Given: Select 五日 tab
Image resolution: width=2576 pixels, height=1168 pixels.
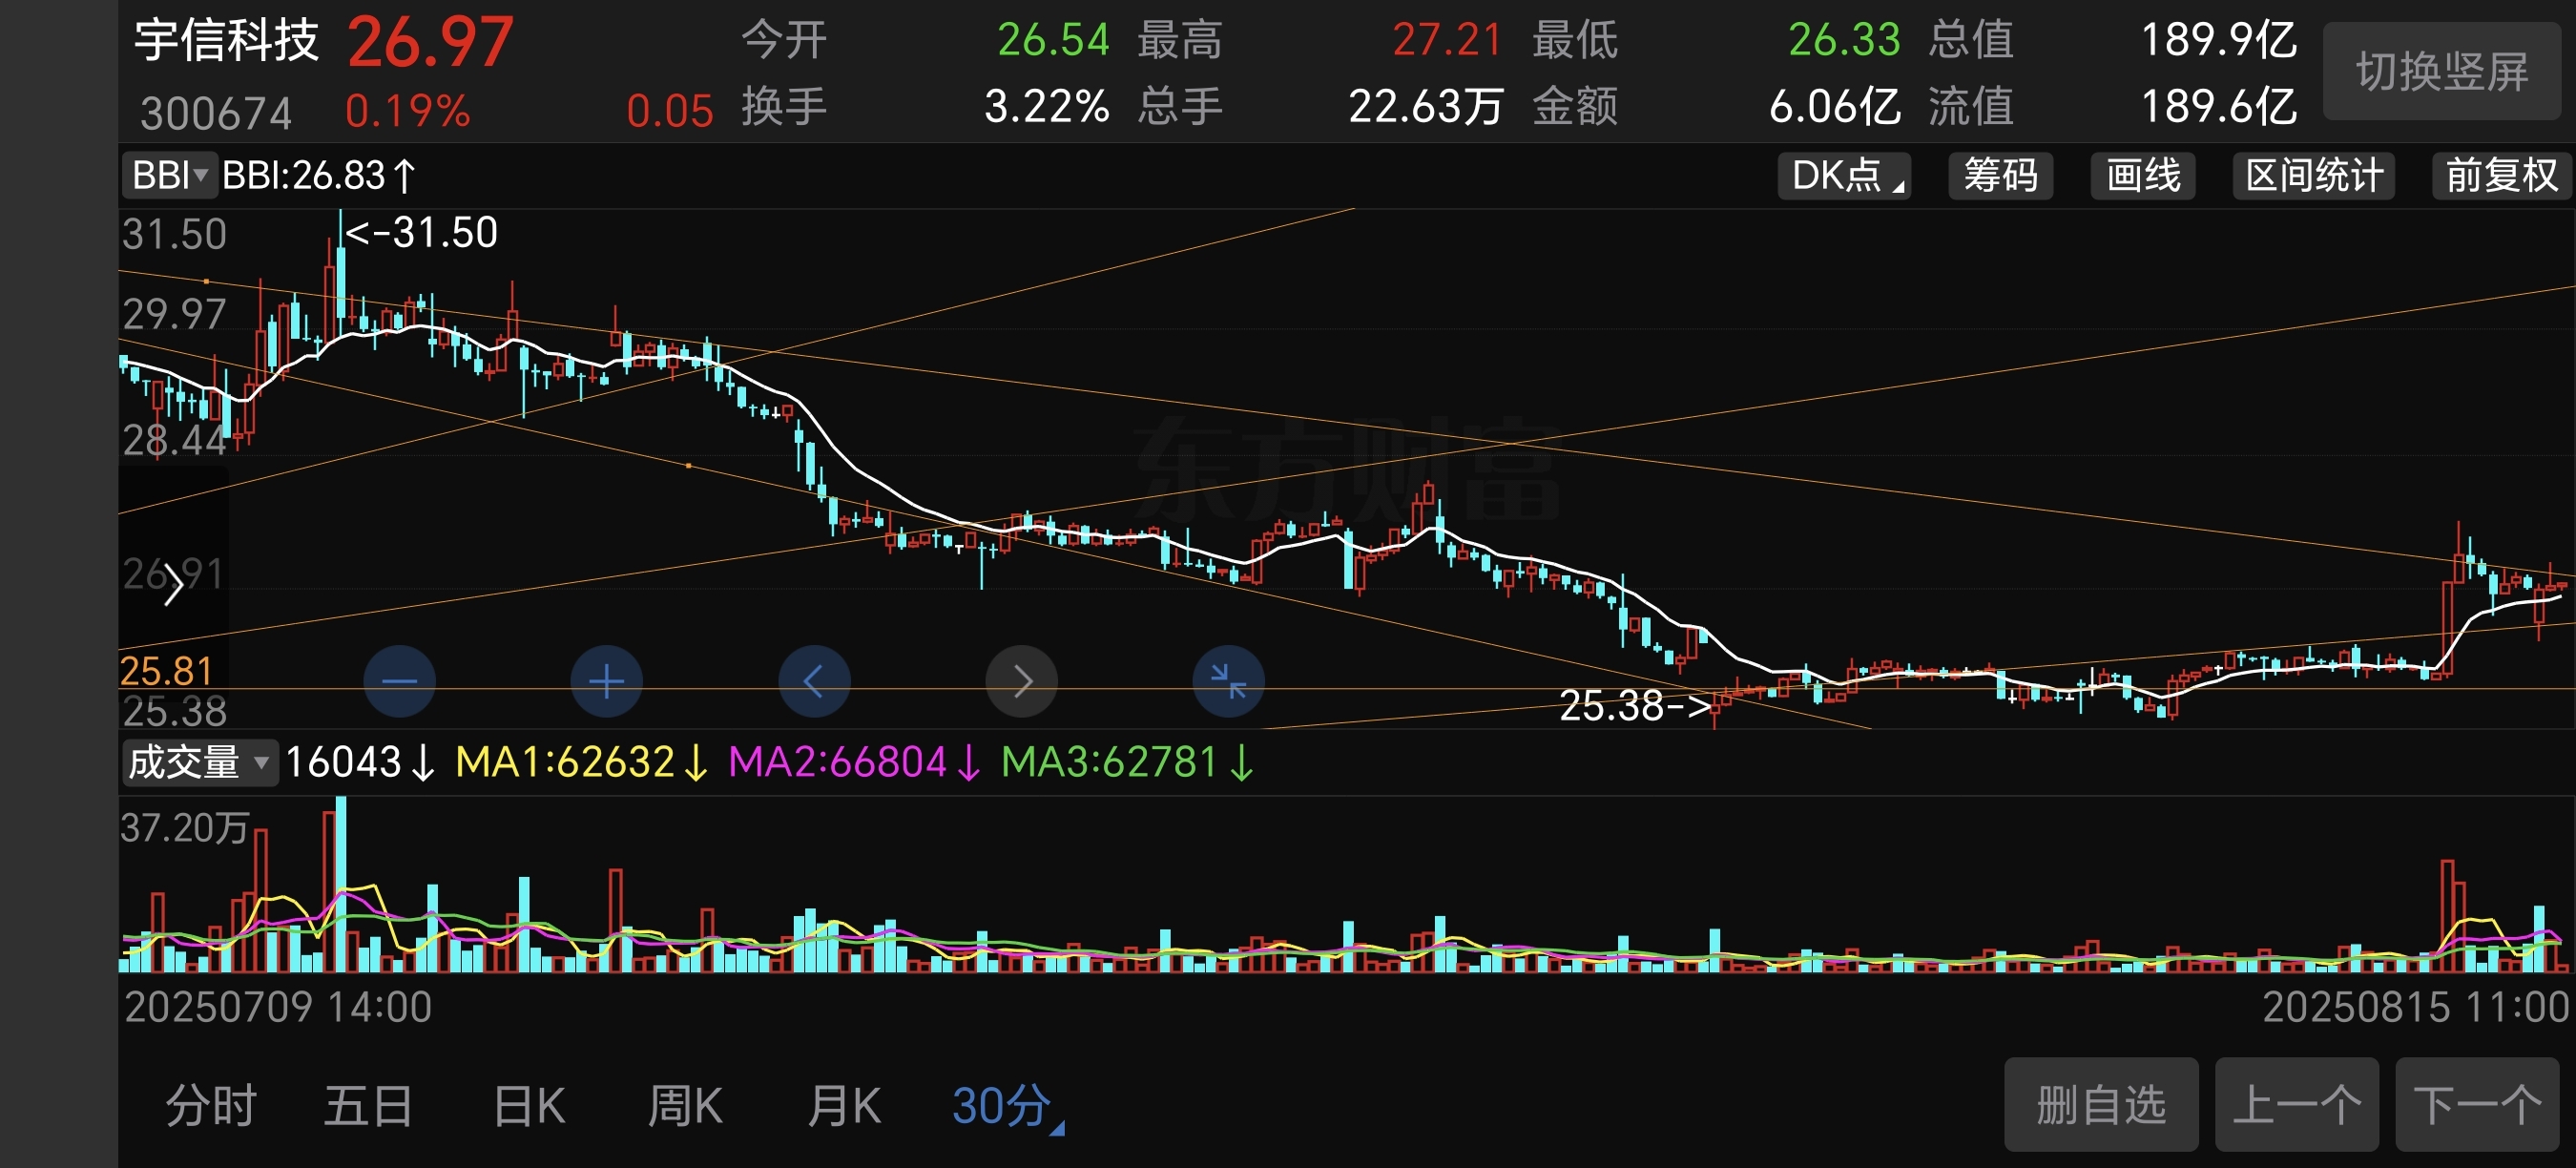Looking at the screenshot, I should [368, 1106].
